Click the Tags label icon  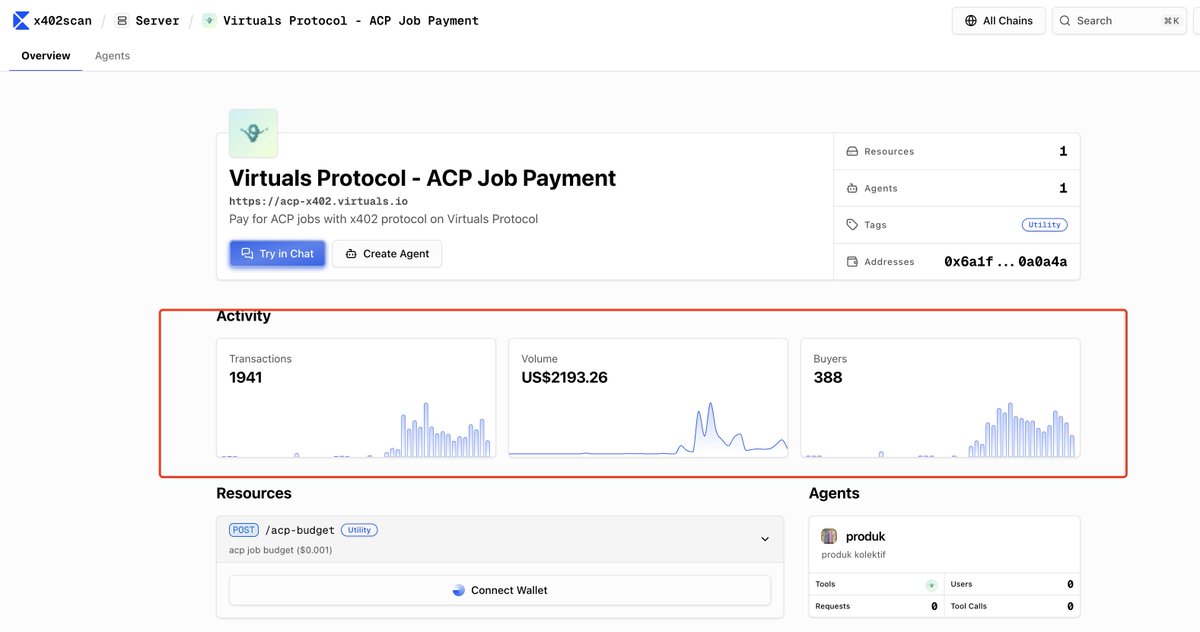tap(851, 224)
